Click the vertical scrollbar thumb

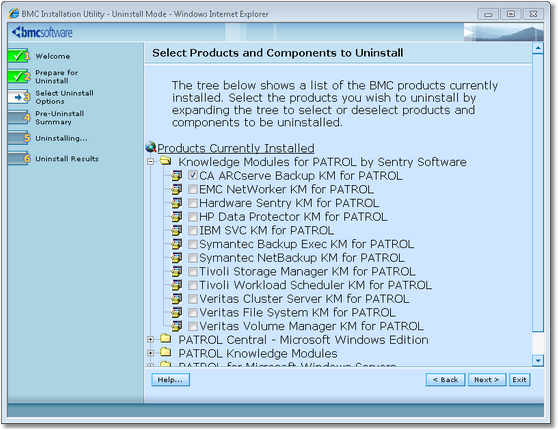click(x=538, y=192)
